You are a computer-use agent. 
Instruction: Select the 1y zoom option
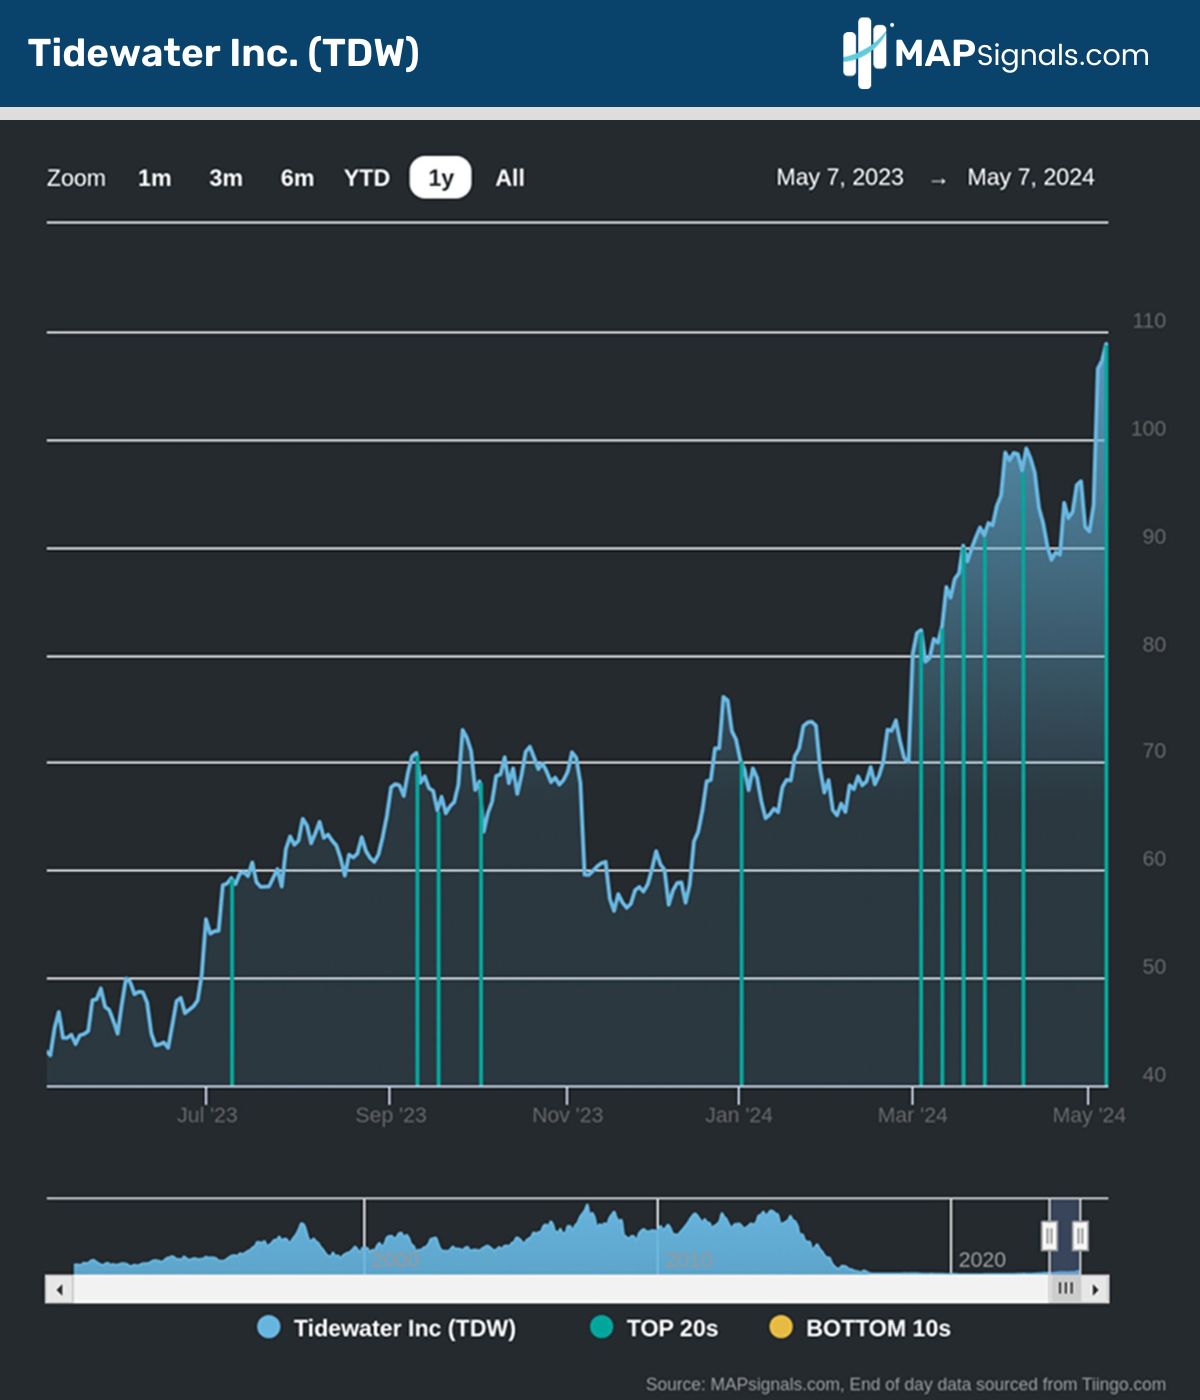point(441,178)
